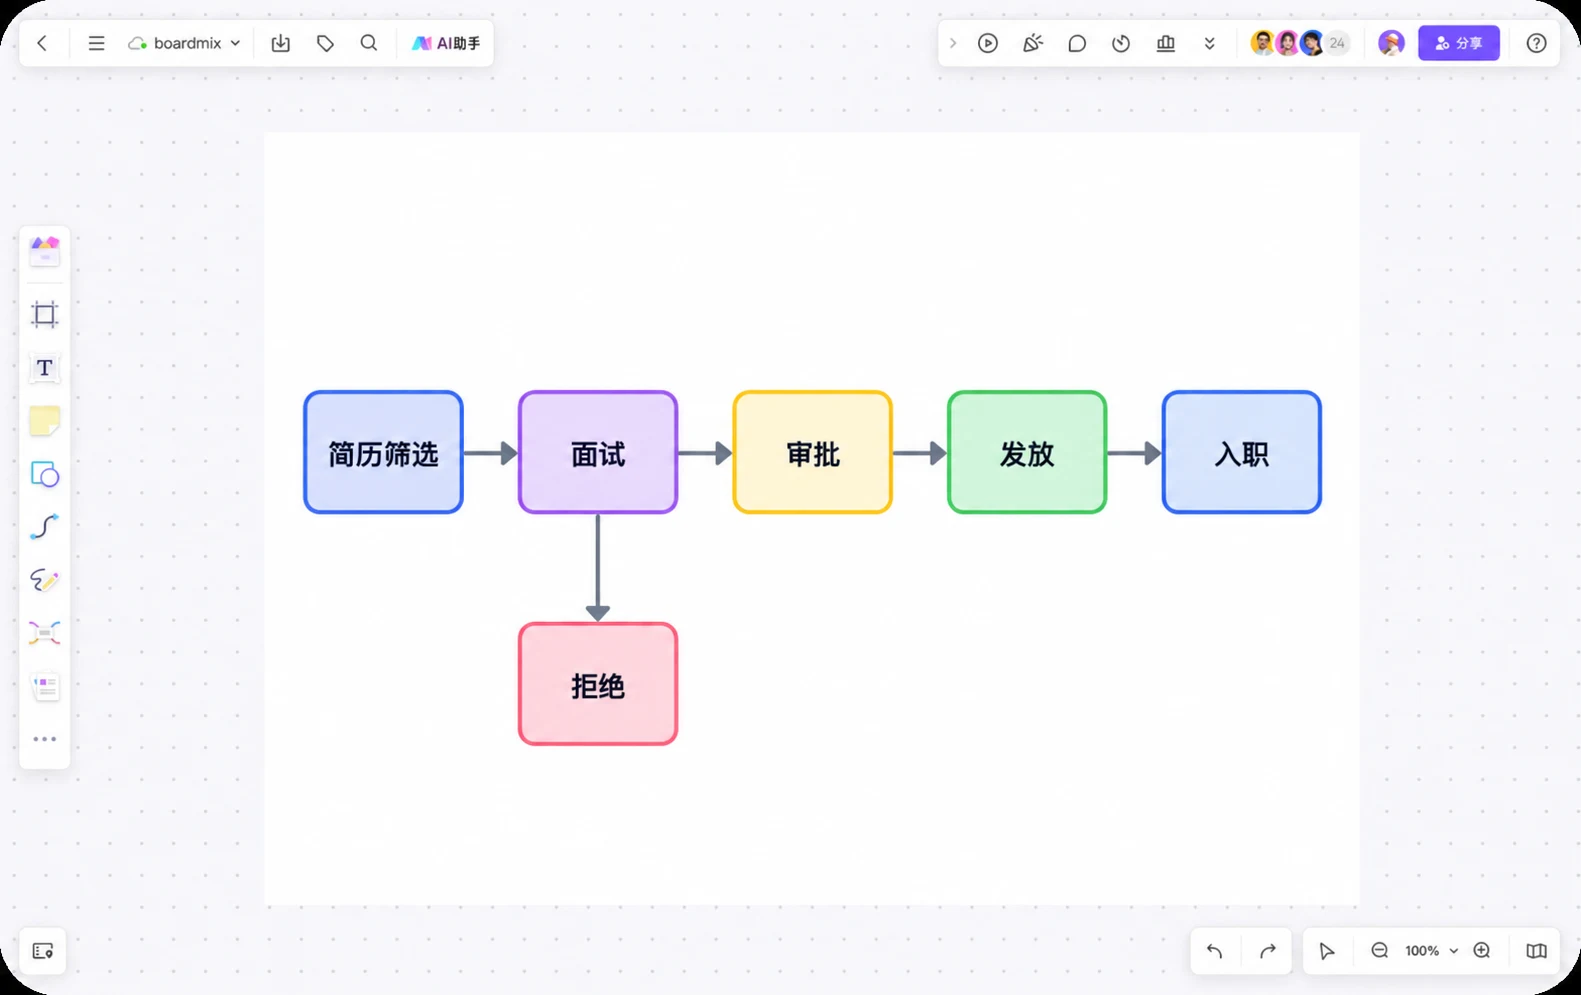
Task: Select the purple 面试 node
Action: (x=598, y=453)
